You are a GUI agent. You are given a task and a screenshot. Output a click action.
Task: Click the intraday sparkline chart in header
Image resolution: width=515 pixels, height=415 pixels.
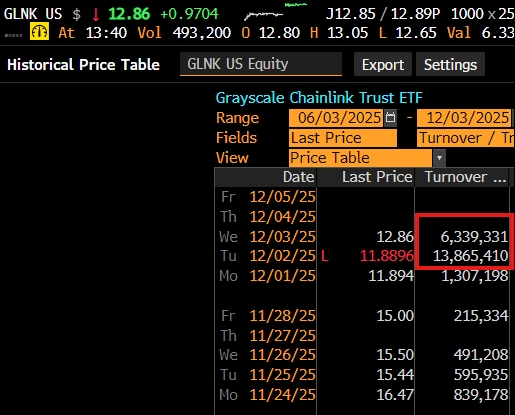275,12
